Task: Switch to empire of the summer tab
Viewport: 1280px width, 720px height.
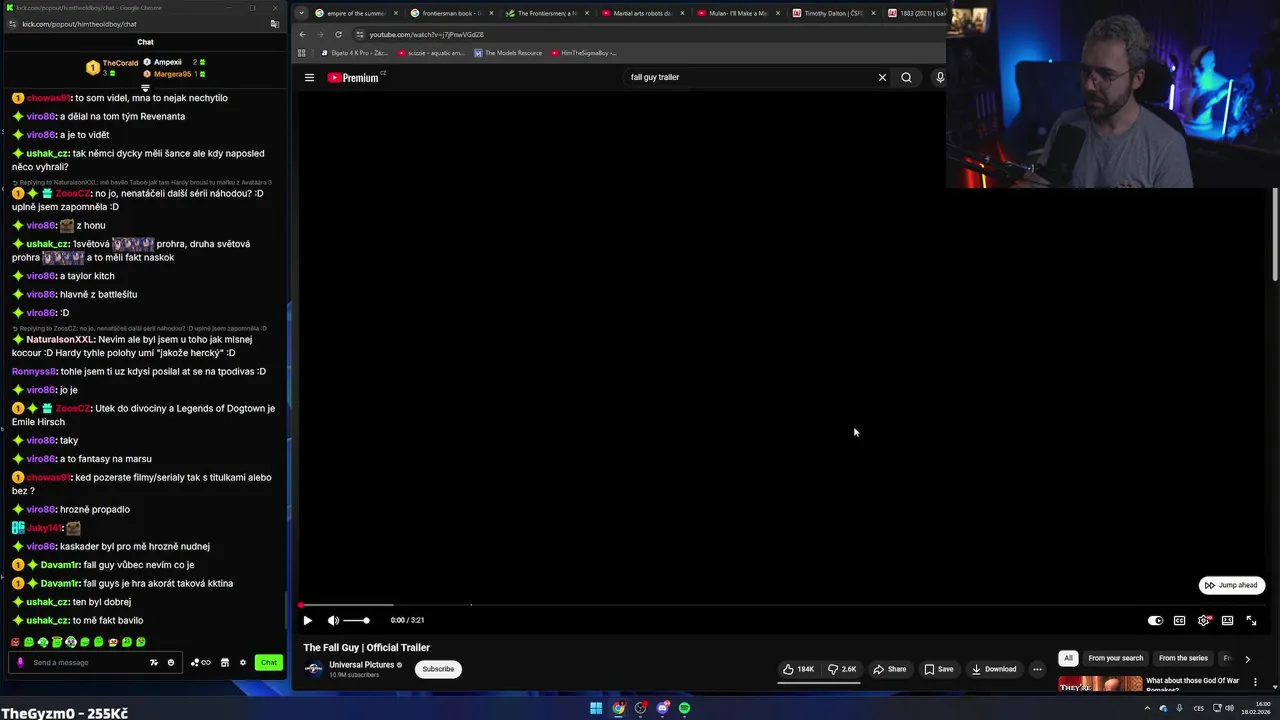Action: point(355,13)
